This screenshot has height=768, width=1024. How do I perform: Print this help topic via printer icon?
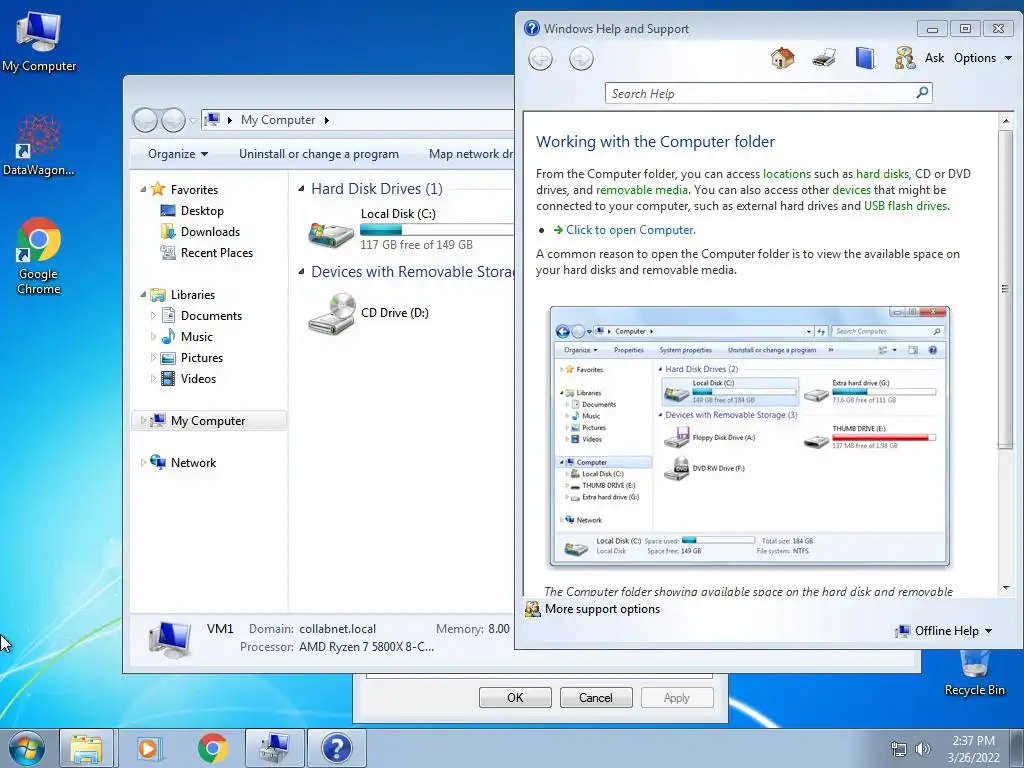click(x=824, y=58)
